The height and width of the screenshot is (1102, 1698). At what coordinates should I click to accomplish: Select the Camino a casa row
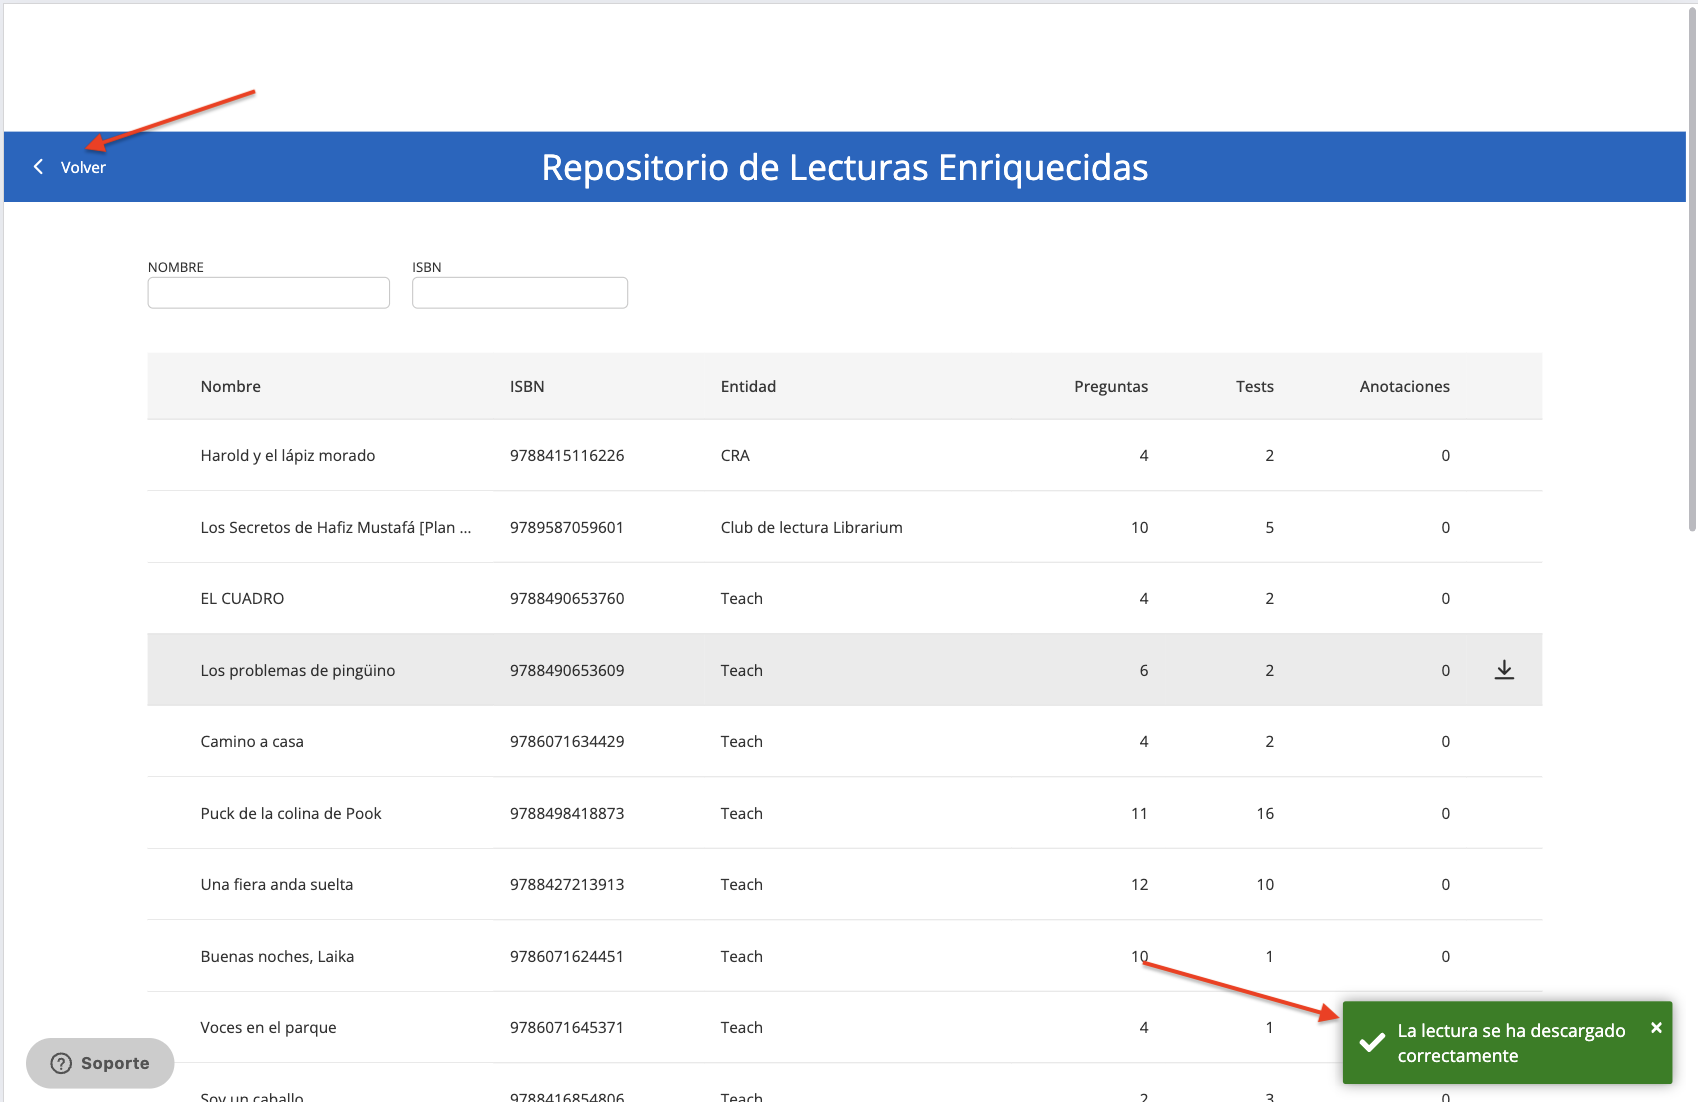[845, 741]
